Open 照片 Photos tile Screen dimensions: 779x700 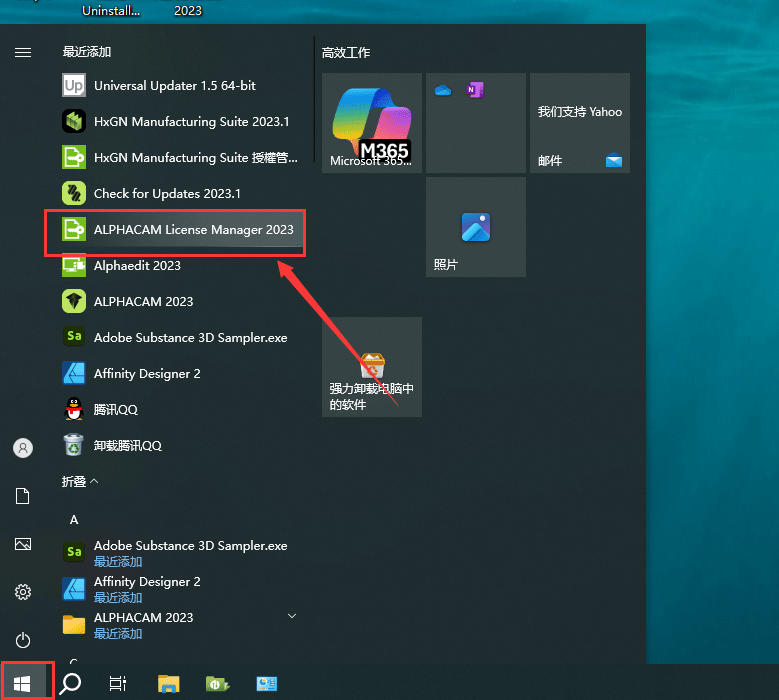tap(475, 227)
